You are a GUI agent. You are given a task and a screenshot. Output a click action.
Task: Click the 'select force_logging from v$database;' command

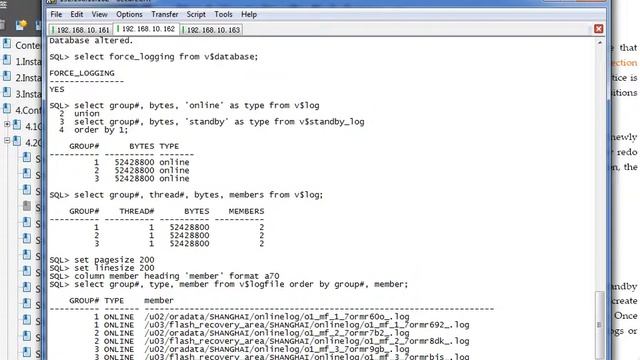166,57
